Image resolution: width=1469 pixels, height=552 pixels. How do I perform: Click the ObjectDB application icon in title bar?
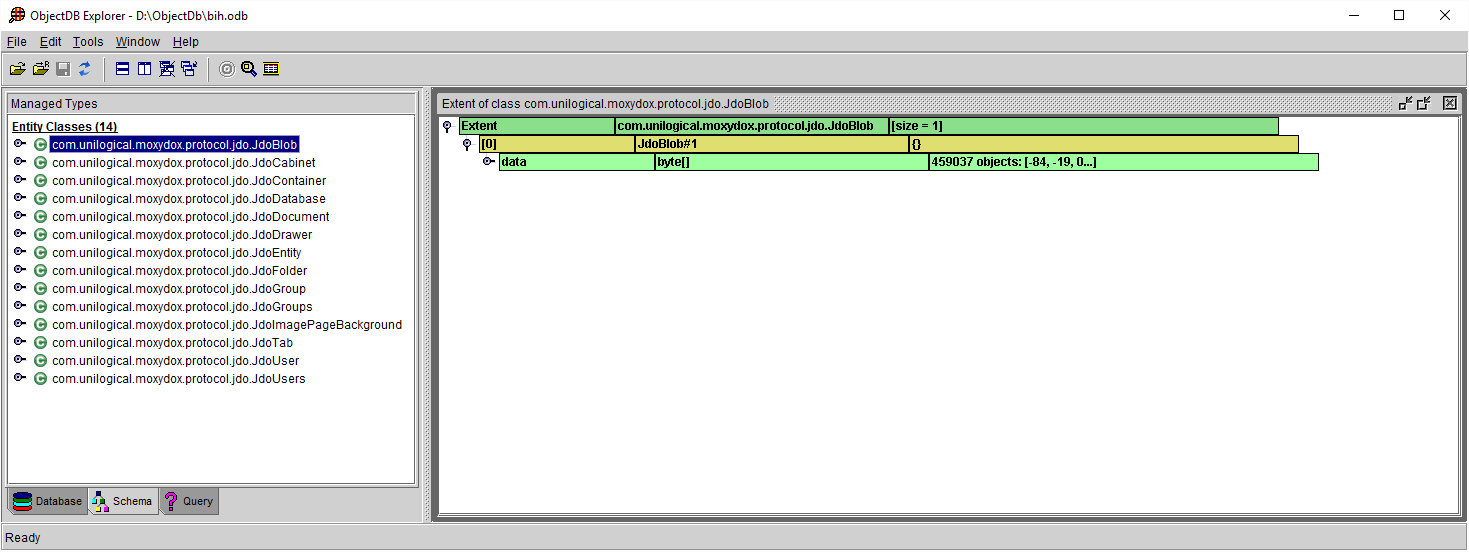[x=17, y=15]
